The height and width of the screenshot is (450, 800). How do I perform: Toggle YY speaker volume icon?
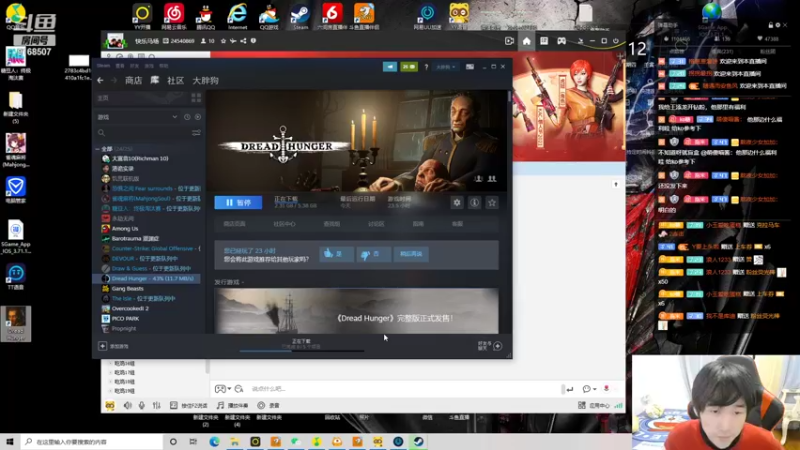128,406
